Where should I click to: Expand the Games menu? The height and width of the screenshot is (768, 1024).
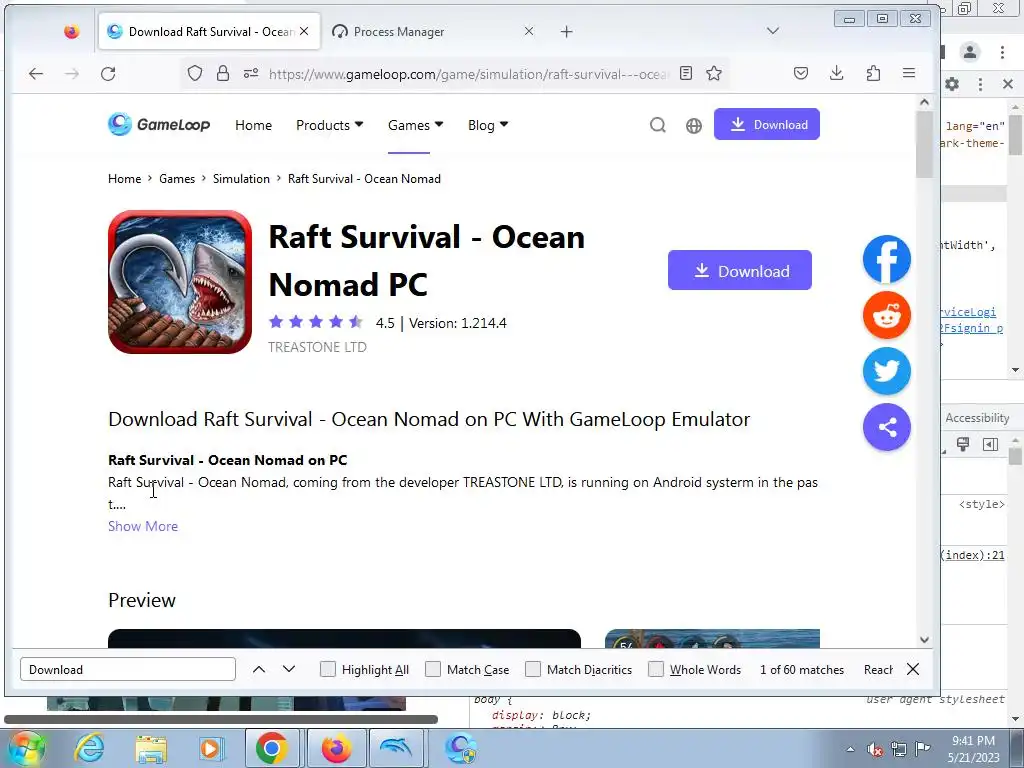[415, 125]
